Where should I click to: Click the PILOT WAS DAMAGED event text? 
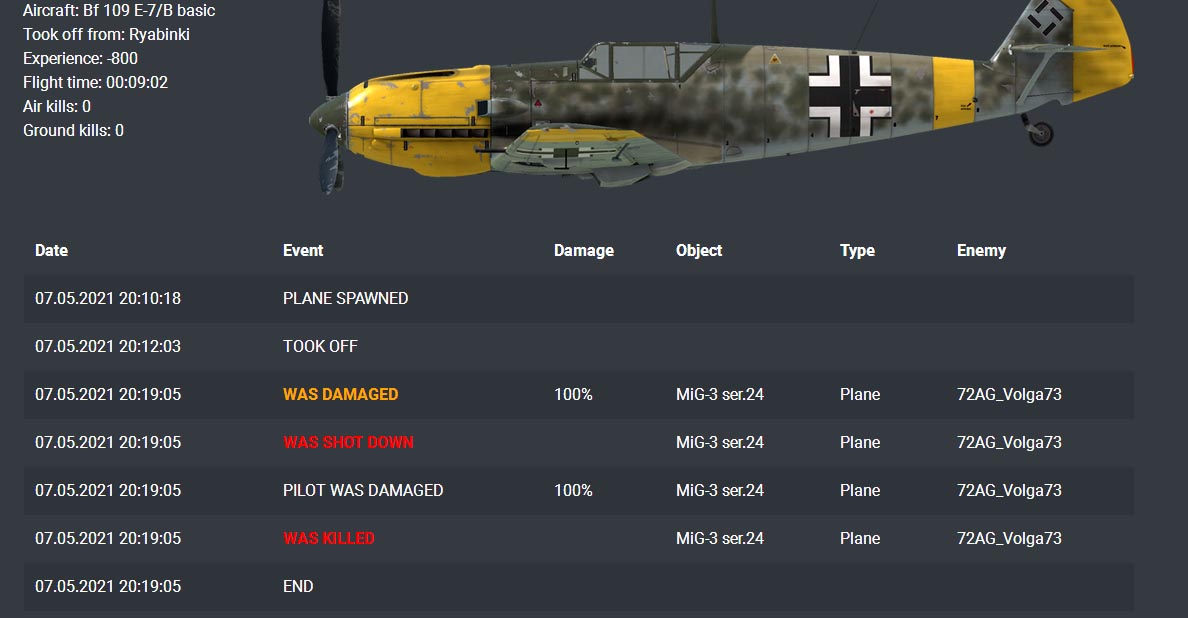pos(363,490)
